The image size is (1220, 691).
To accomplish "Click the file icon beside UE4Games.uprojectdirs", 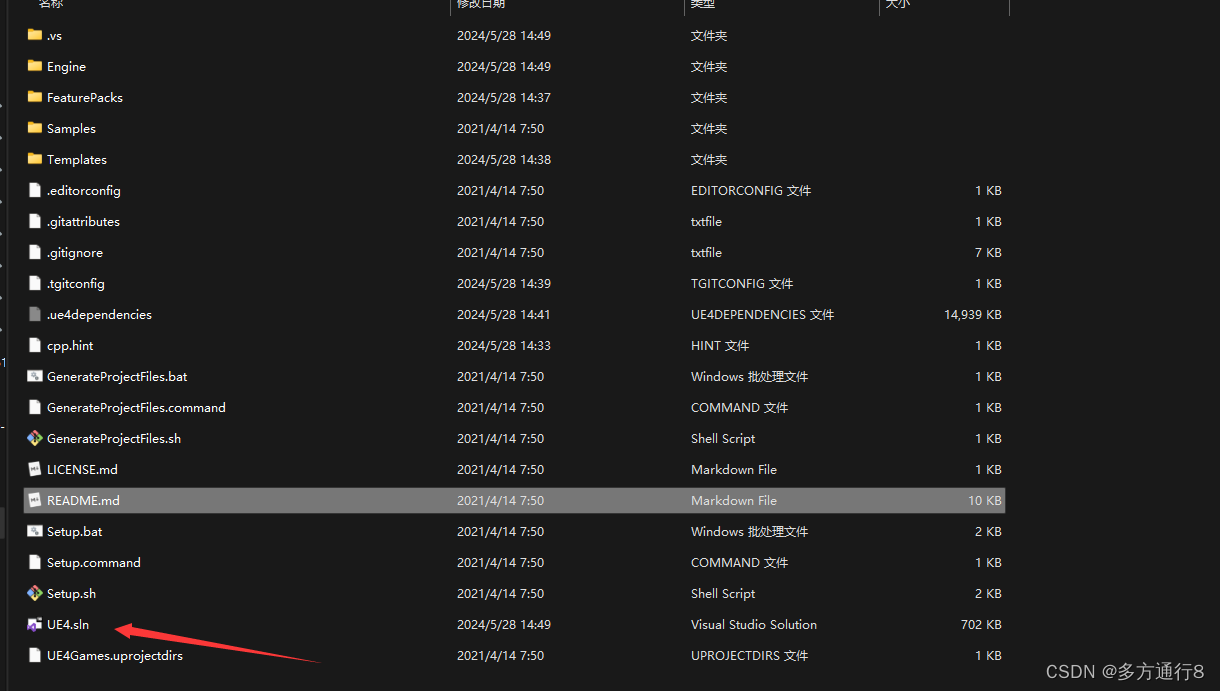I will 35,655.
